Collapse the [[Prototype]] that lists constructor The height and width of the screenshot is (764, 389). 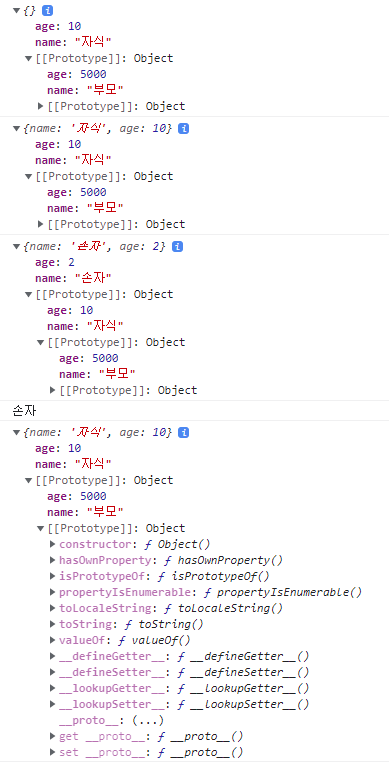pos(40,528)
